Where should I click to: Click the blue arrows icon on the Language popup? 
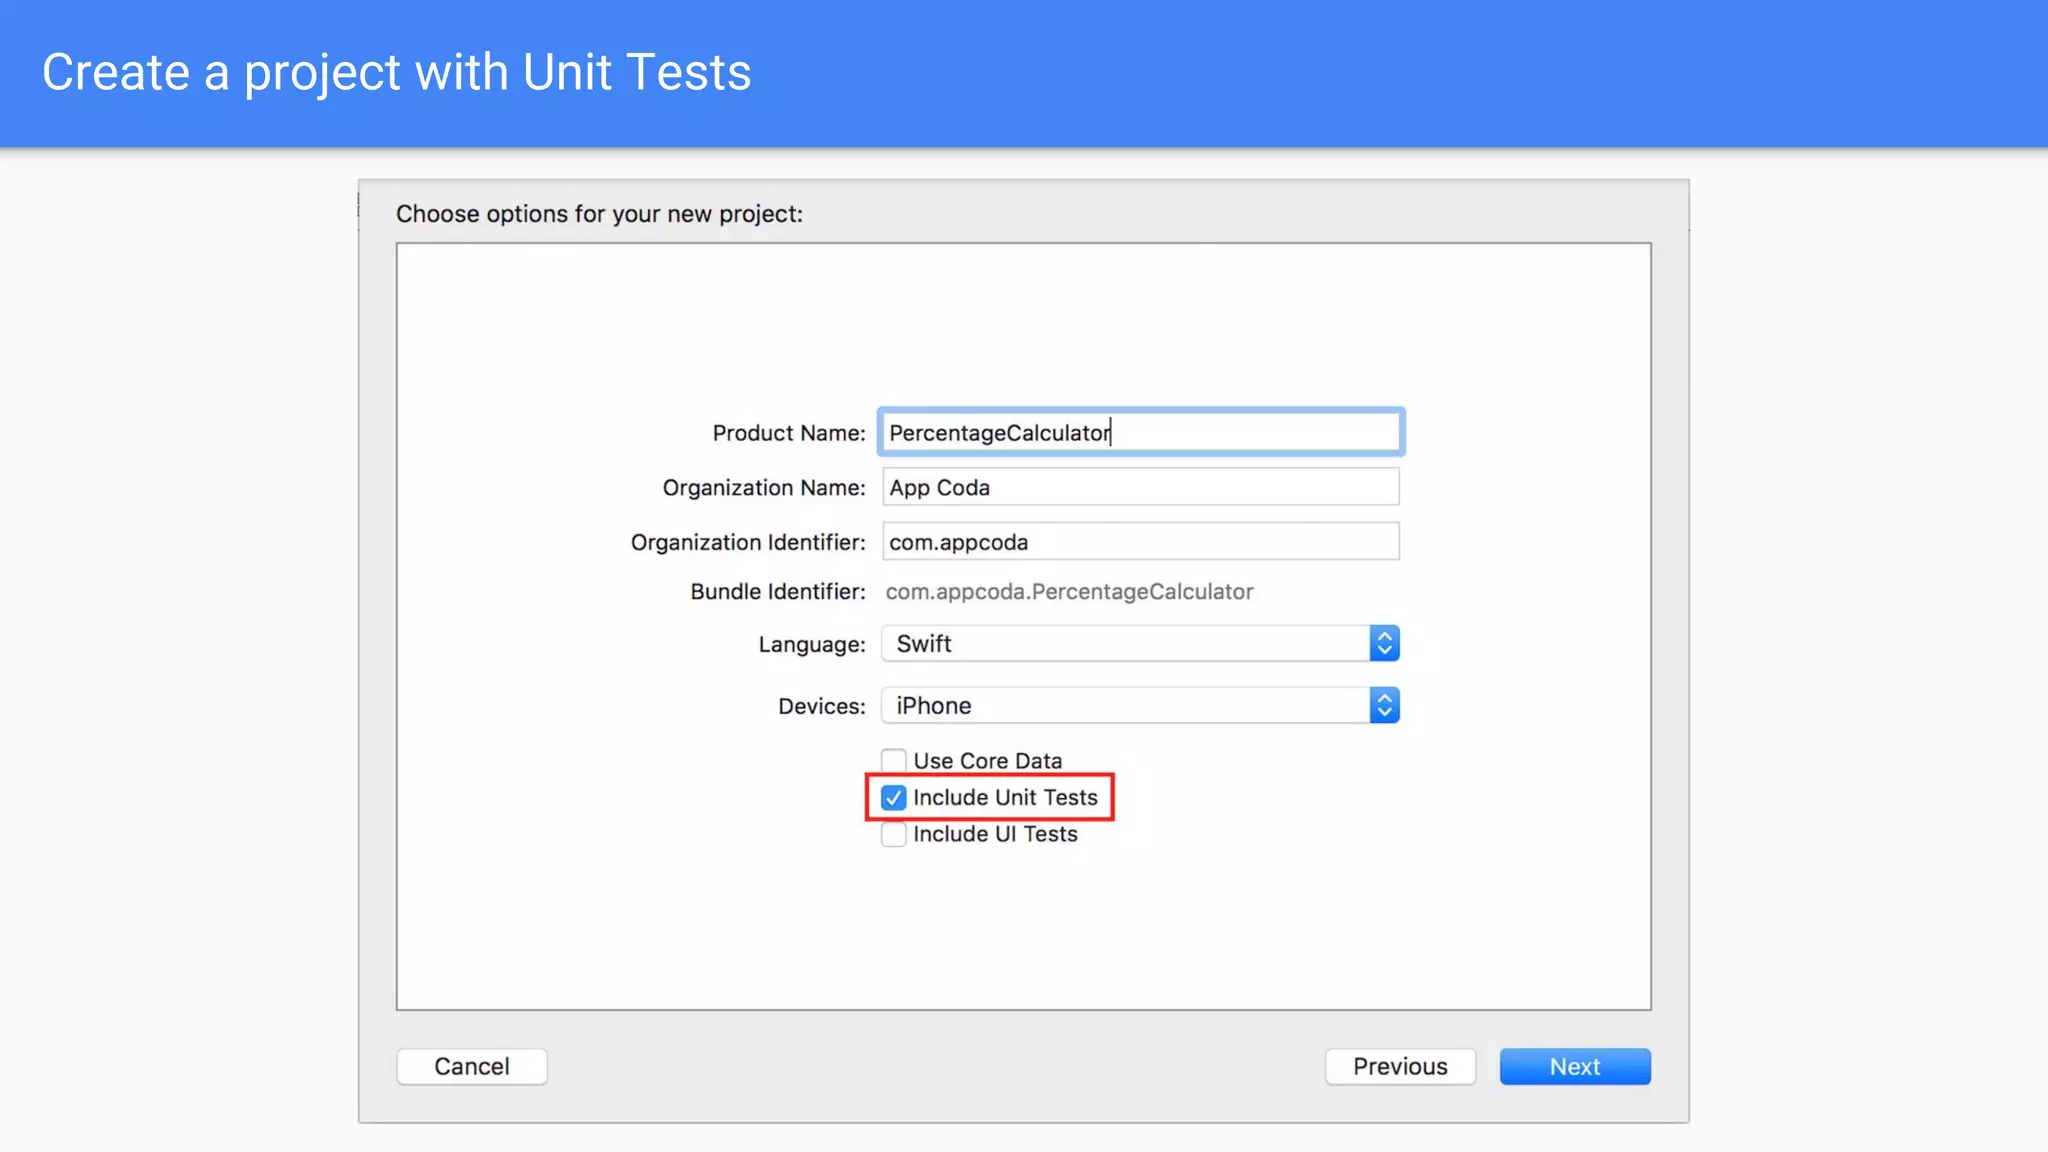(x=1384, y=644)
